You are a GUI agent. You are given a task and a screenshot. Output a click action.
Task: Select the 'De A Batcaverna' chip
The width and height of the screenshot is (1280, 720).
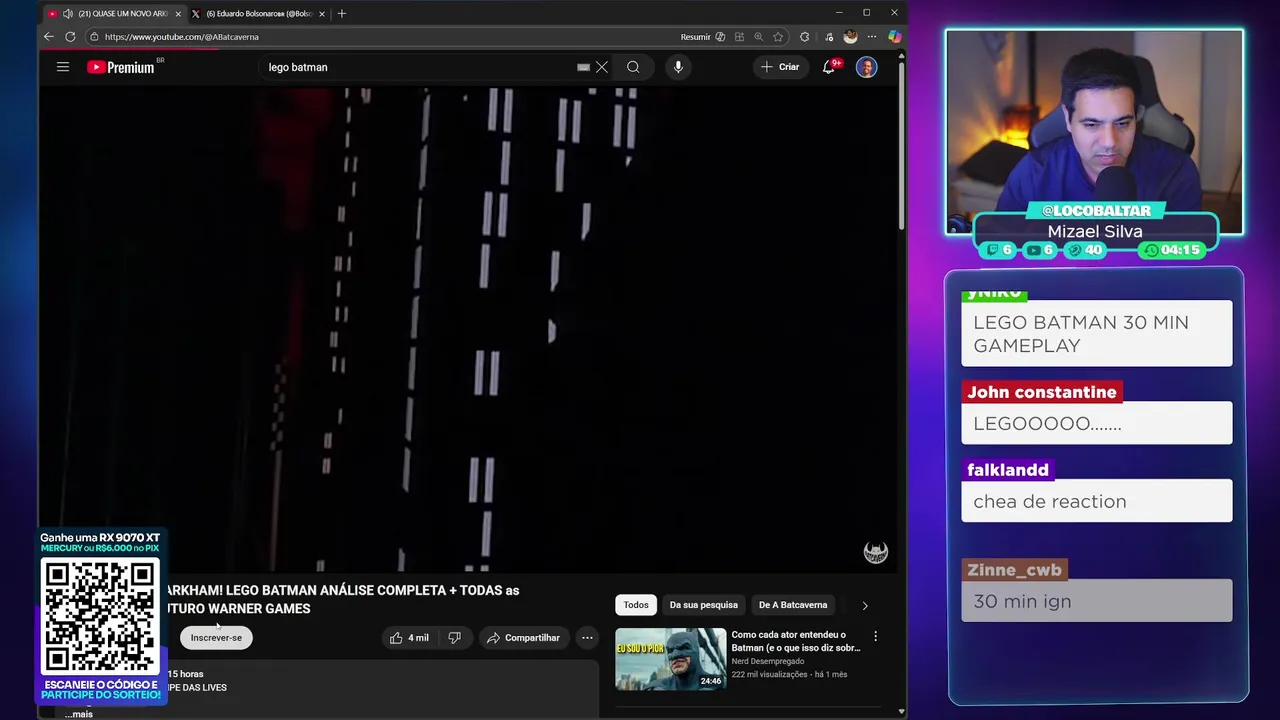tap(793, 605)
